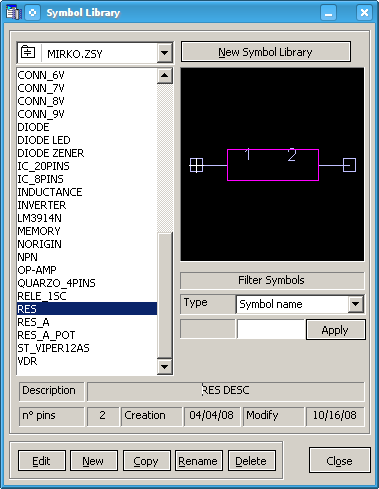Viewport: 379px width, 489px height.
Task: Select CONN_7V in the symbol list
Action: tap(87, 88)
